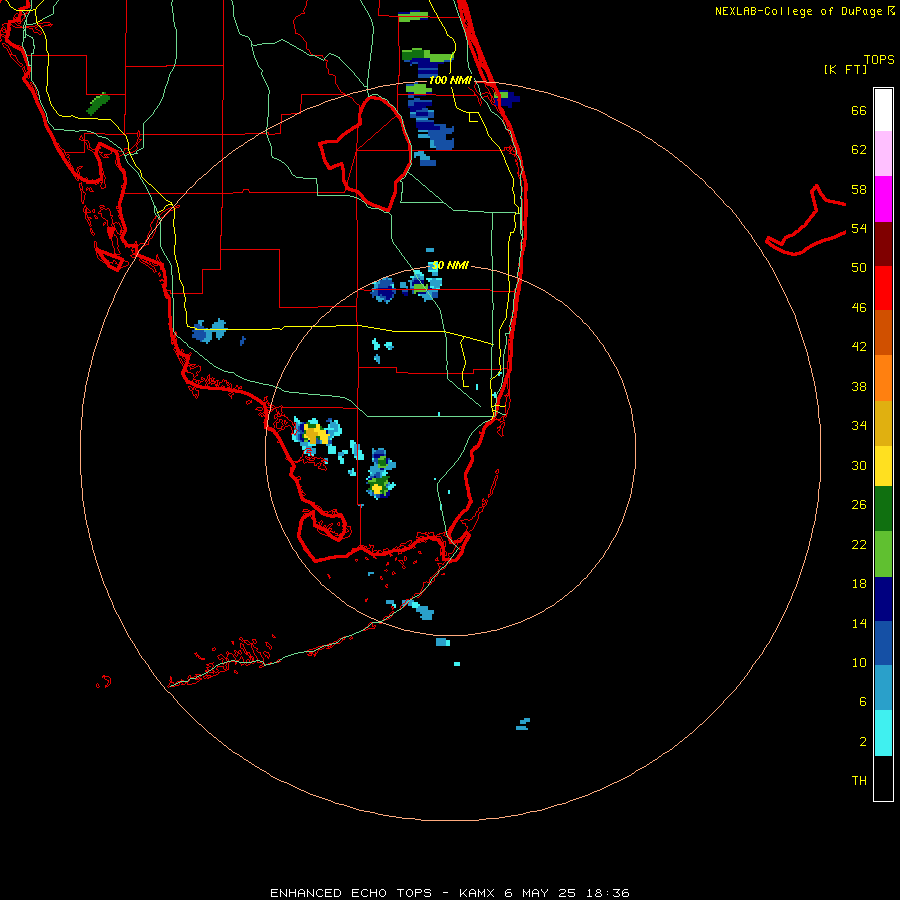Click the 26 legend value
The height and width of the screenshot is (900, 900).
pyautogui.click(x=859, y=505)
